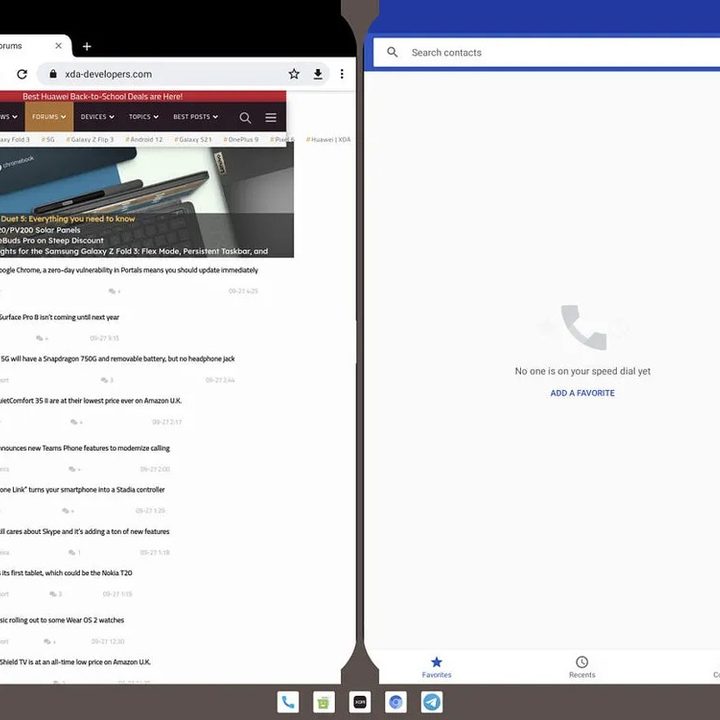The height and width of the screenshot is (720, 720).
Task: Open the #Galaxy S21 tag
Action: tap(193, 139)
